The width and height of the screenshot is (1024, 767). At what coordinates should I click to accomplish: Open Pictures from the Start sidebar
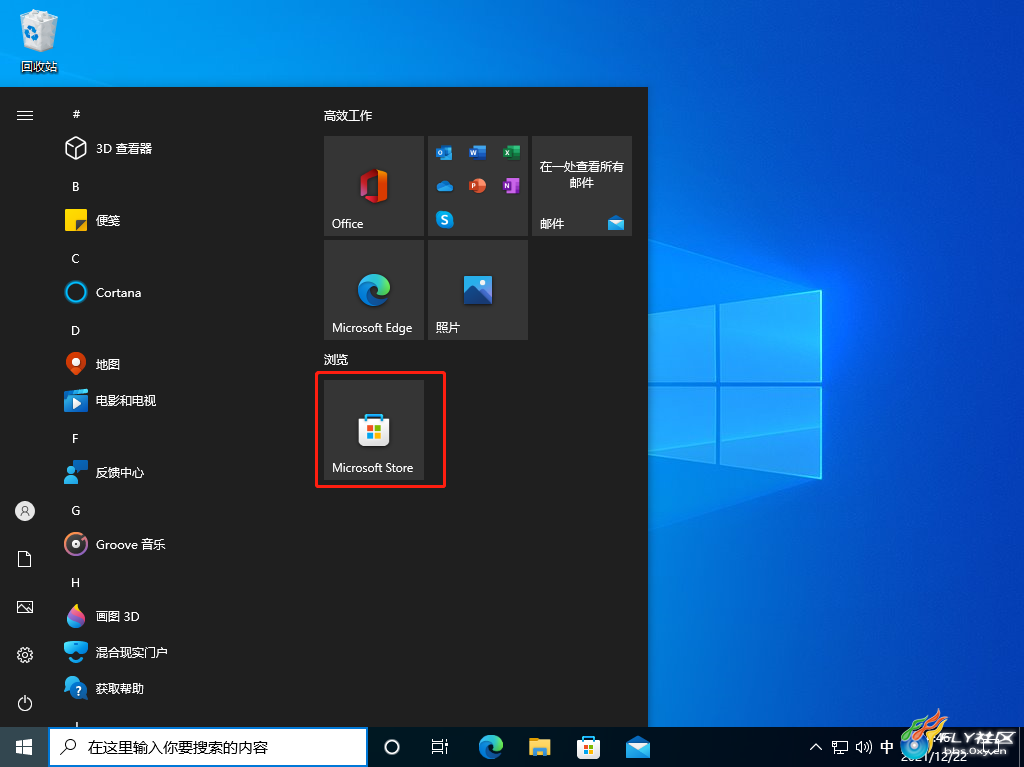[x=25, y=607]
